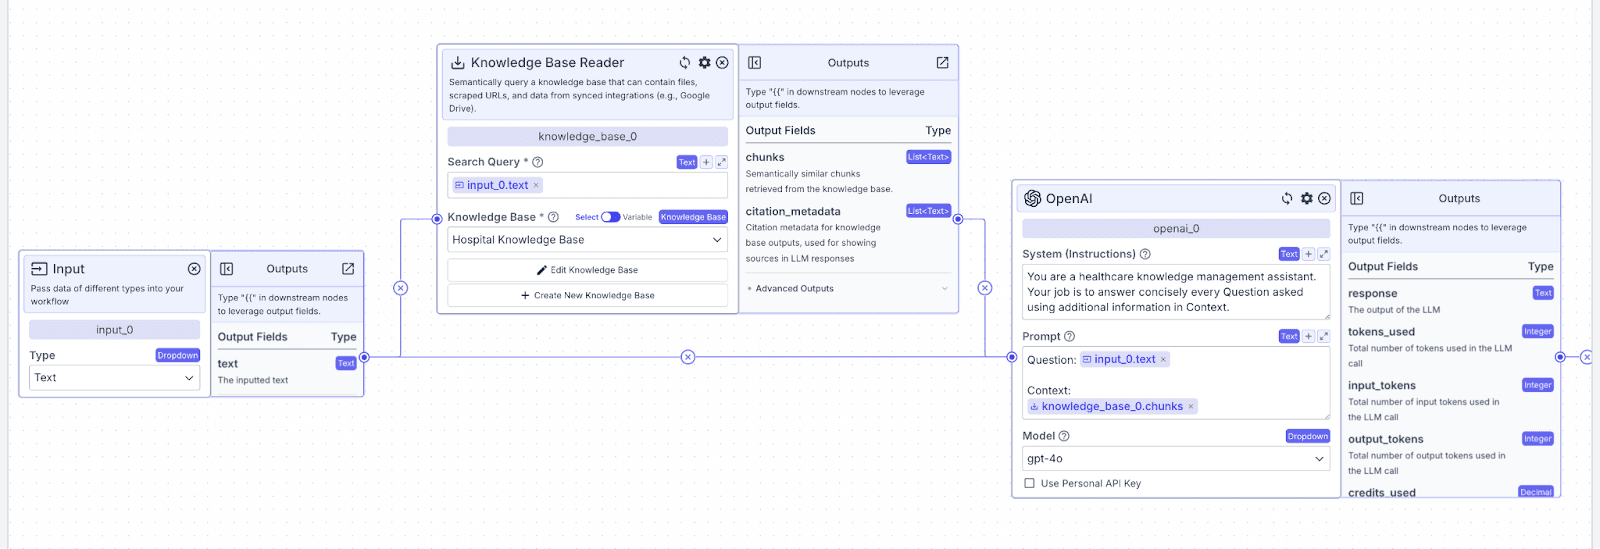Show help for Search Query field
Screen dimensions: 1600x549
pyautogui.click(x=538, y=162)
